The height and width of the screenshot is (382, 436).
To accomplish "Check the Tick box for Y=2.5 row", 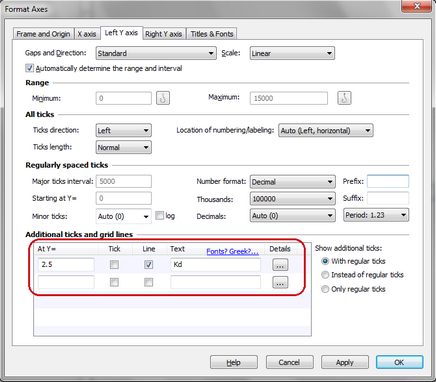I will pos(114,265).
